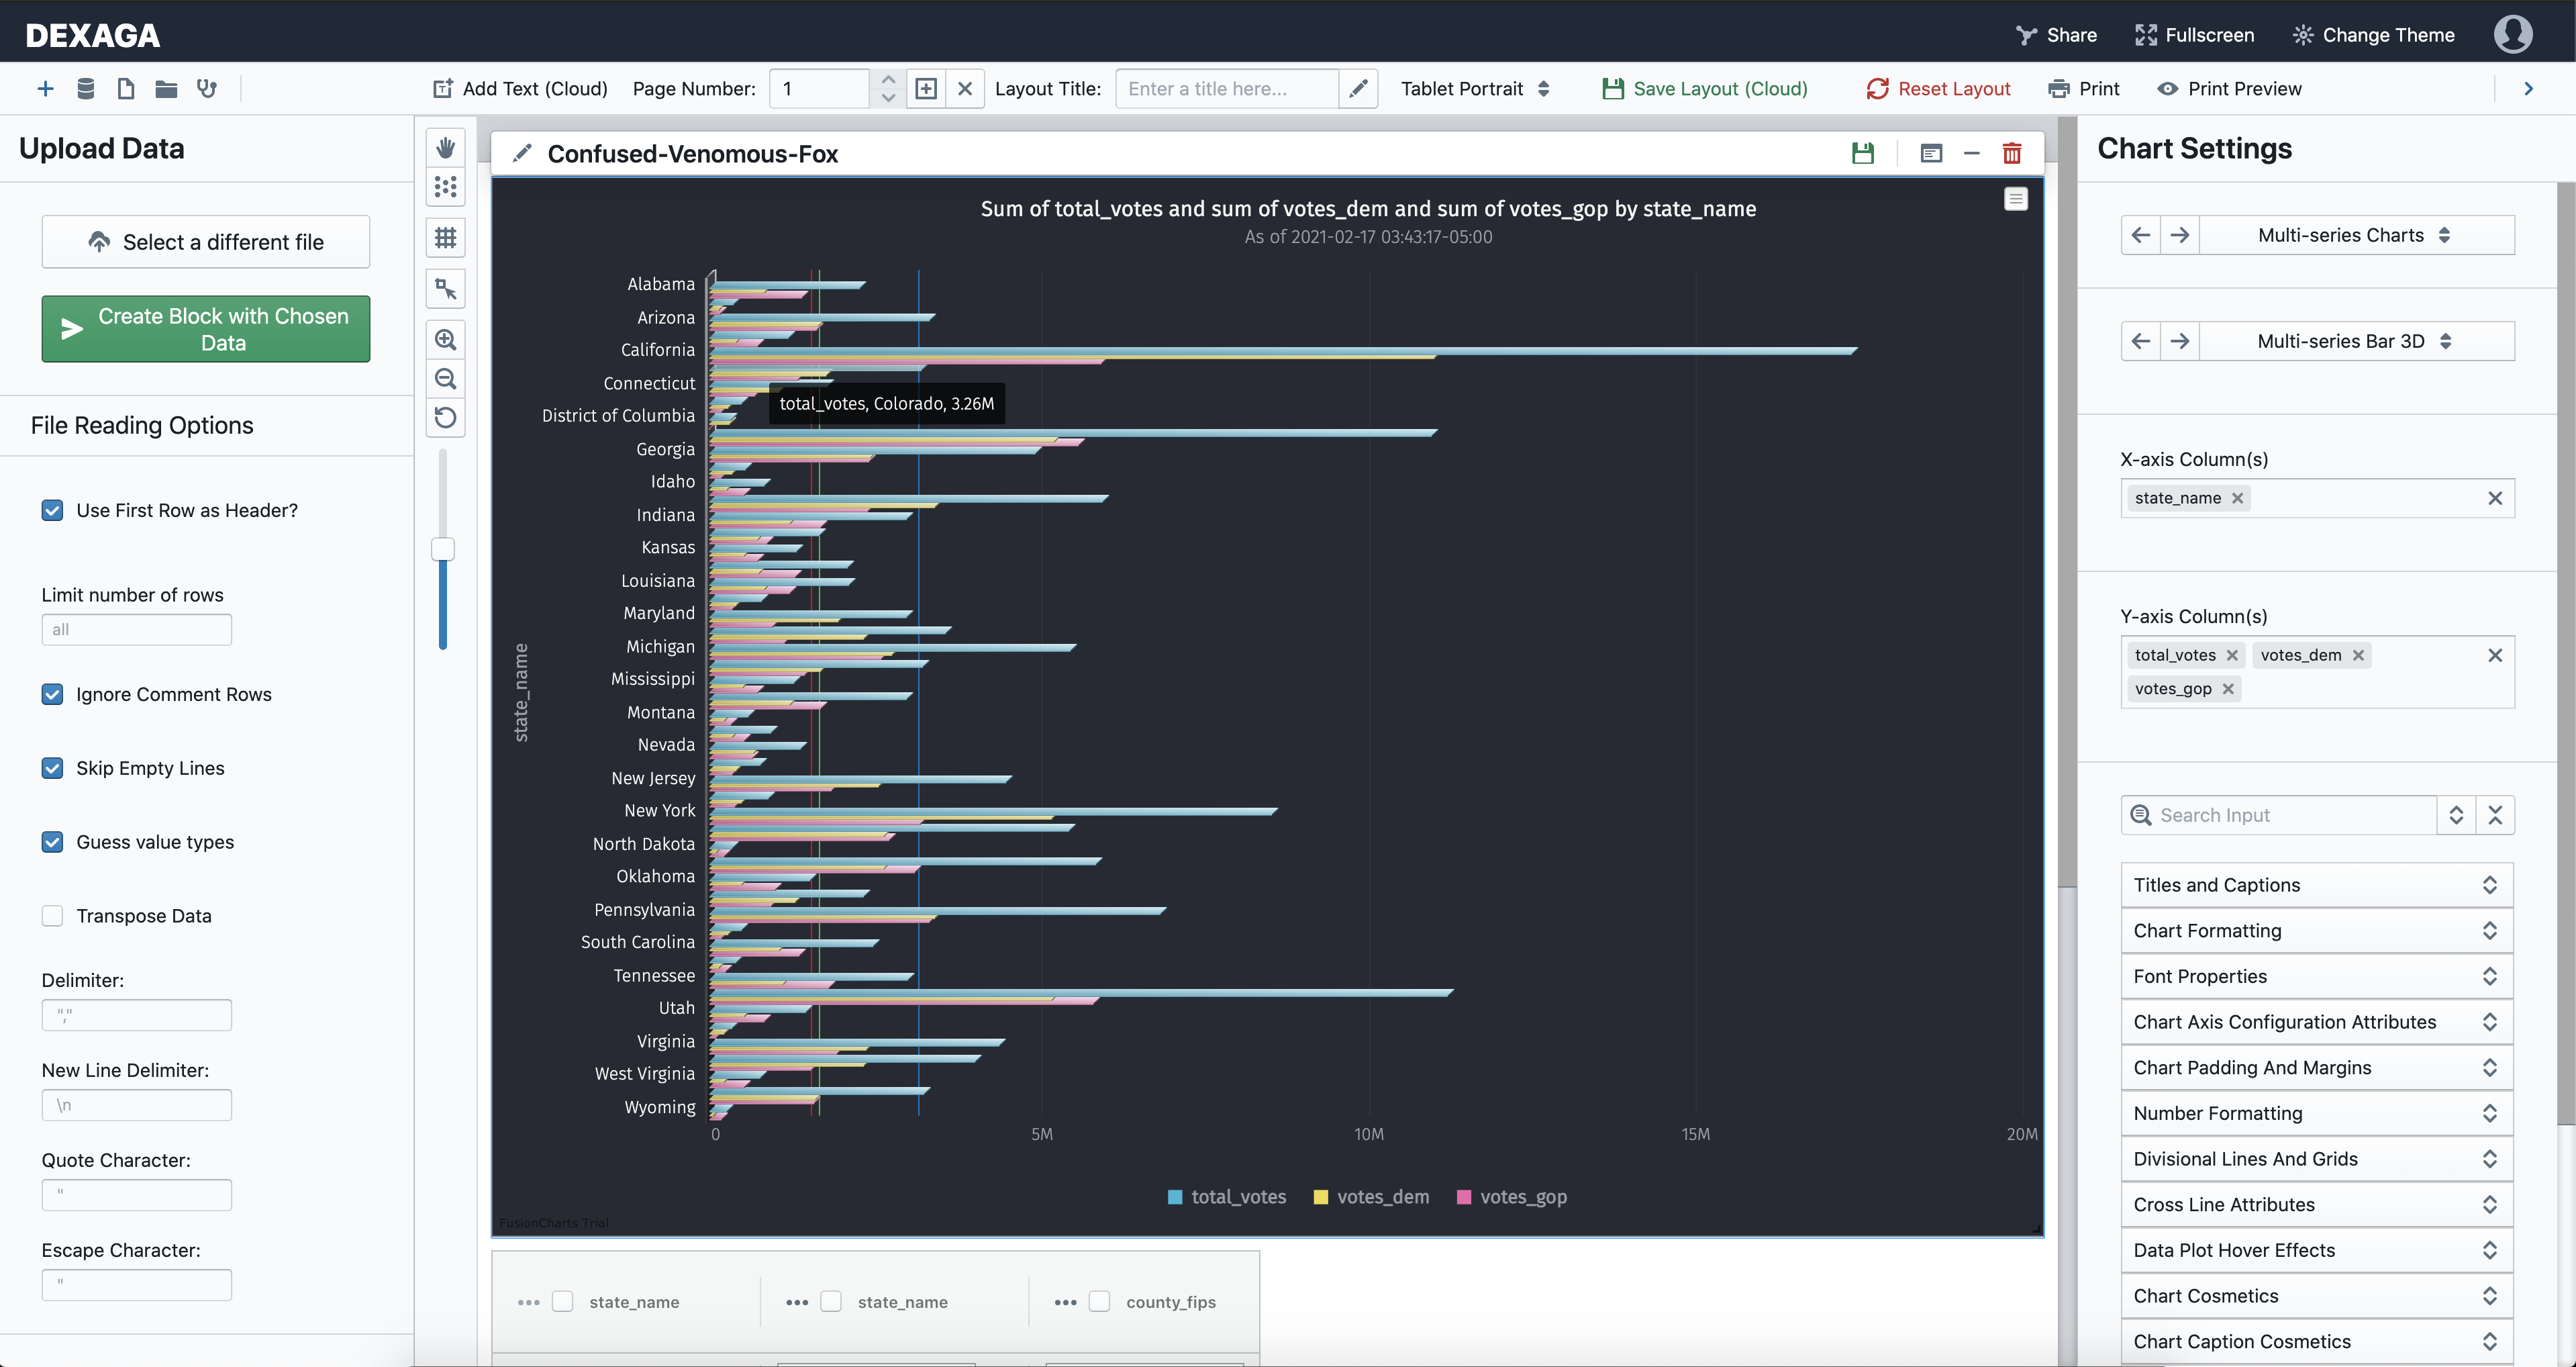Click Create Block with Chosen Data
Screen dimensions: 2576x1367
click(x=206, y=329)
